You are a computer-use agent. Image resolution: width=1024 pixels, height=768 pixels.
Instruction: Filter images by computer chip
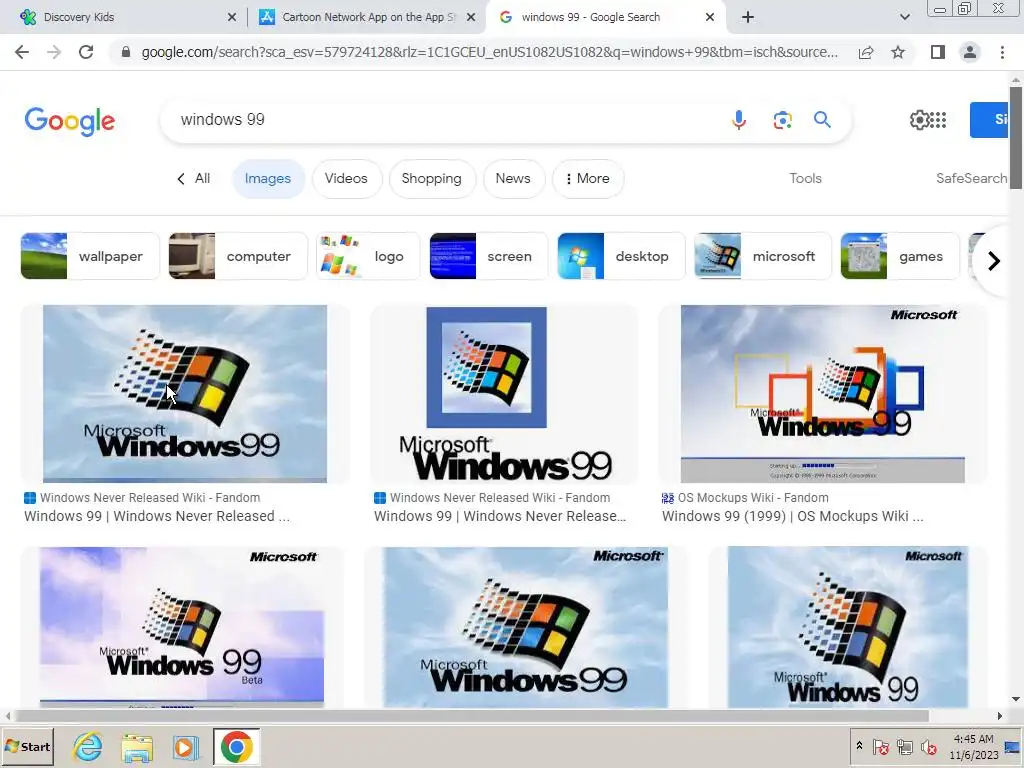(238, 256)
